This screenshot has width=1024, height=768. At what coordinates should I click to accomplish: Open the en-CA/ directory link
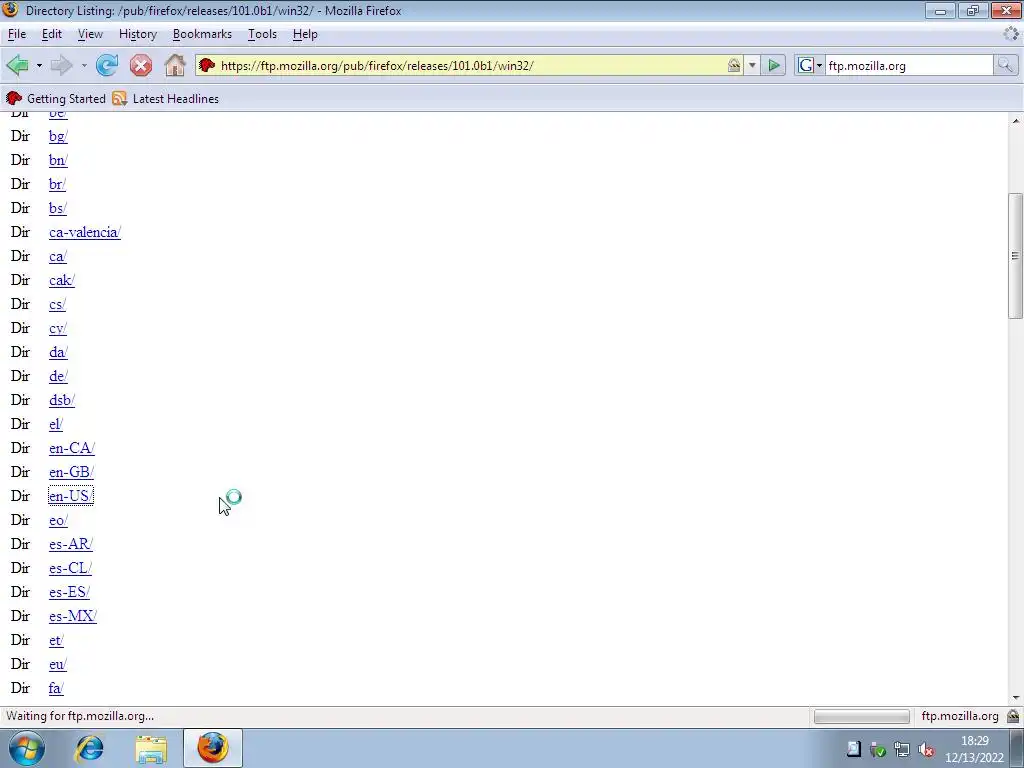(x=72, y=449)
